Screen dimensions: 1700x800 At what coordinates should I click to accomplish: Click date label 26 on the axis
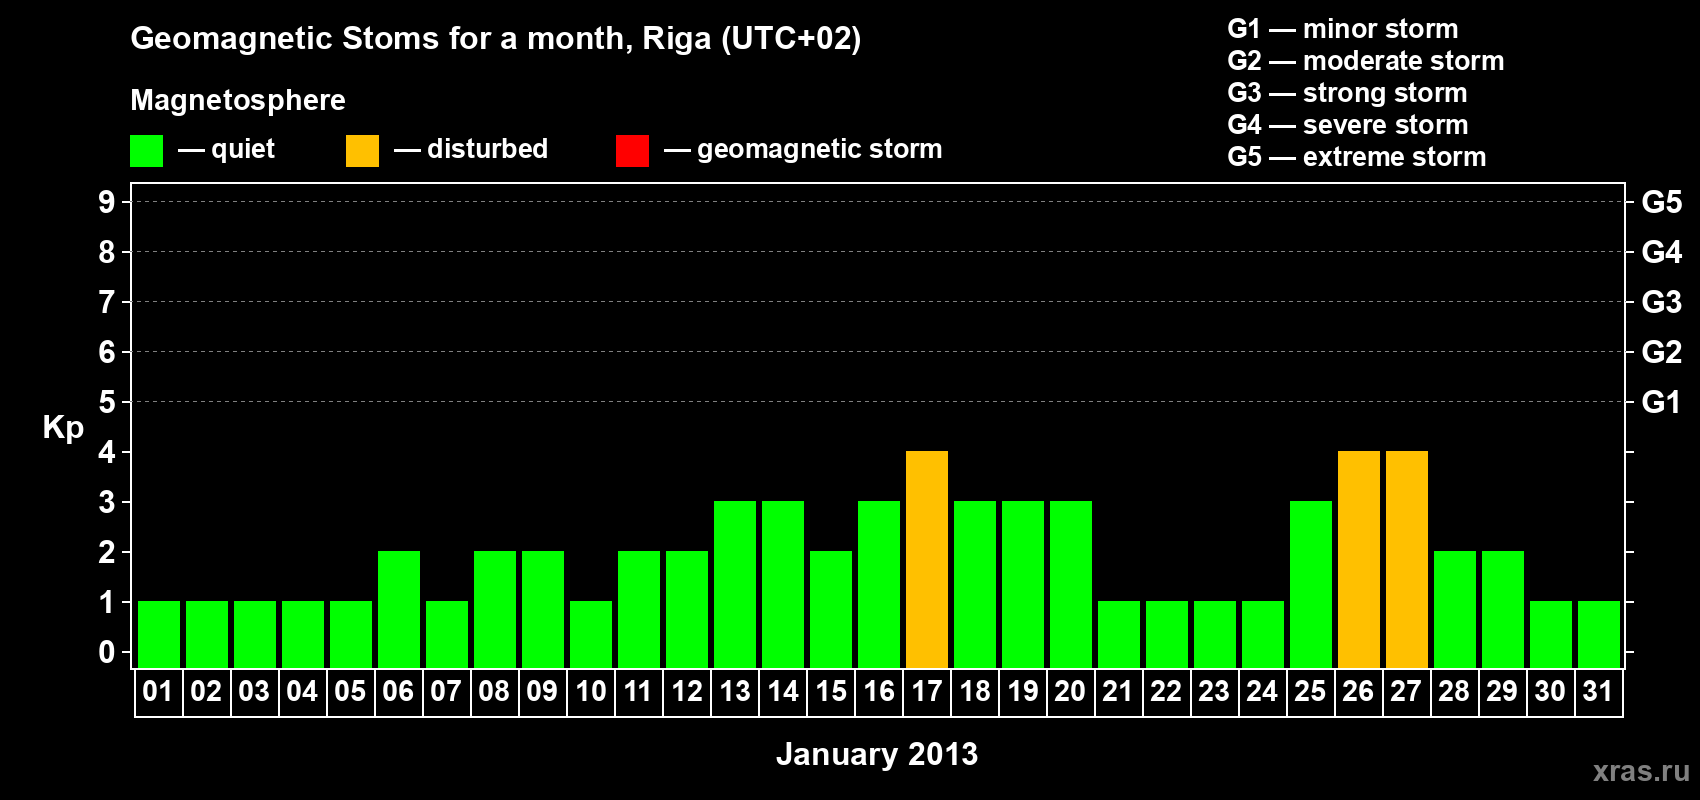[1358, 691]
